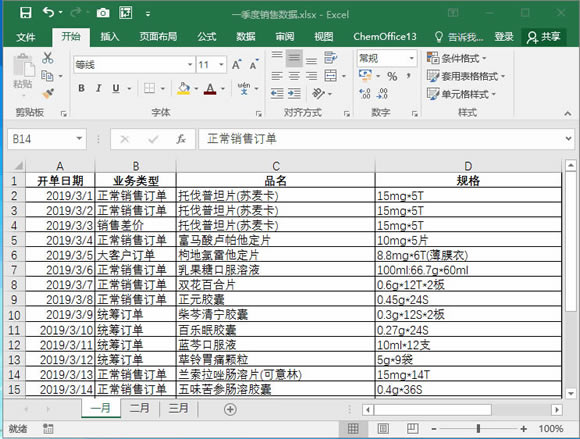The image size is (580, 439).
Task: Insert function with fx button
Action: pos(181,139)
